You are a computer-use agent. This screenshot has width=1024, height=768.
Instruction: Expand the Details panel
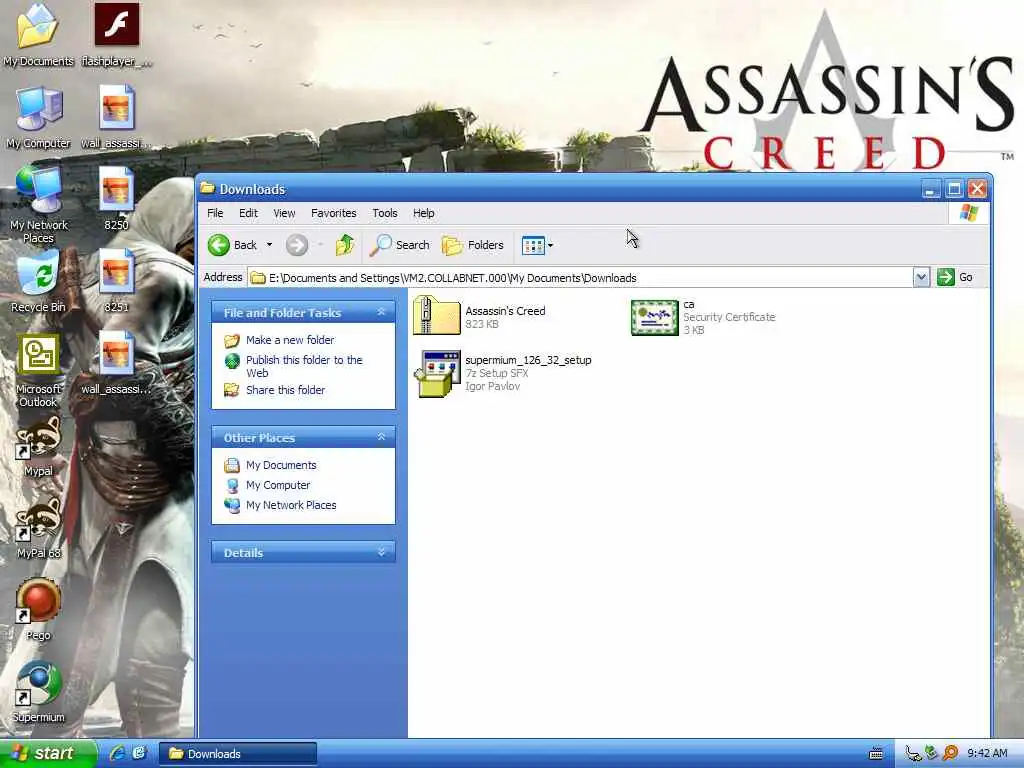pyautogui.click(x=381, y=552)
